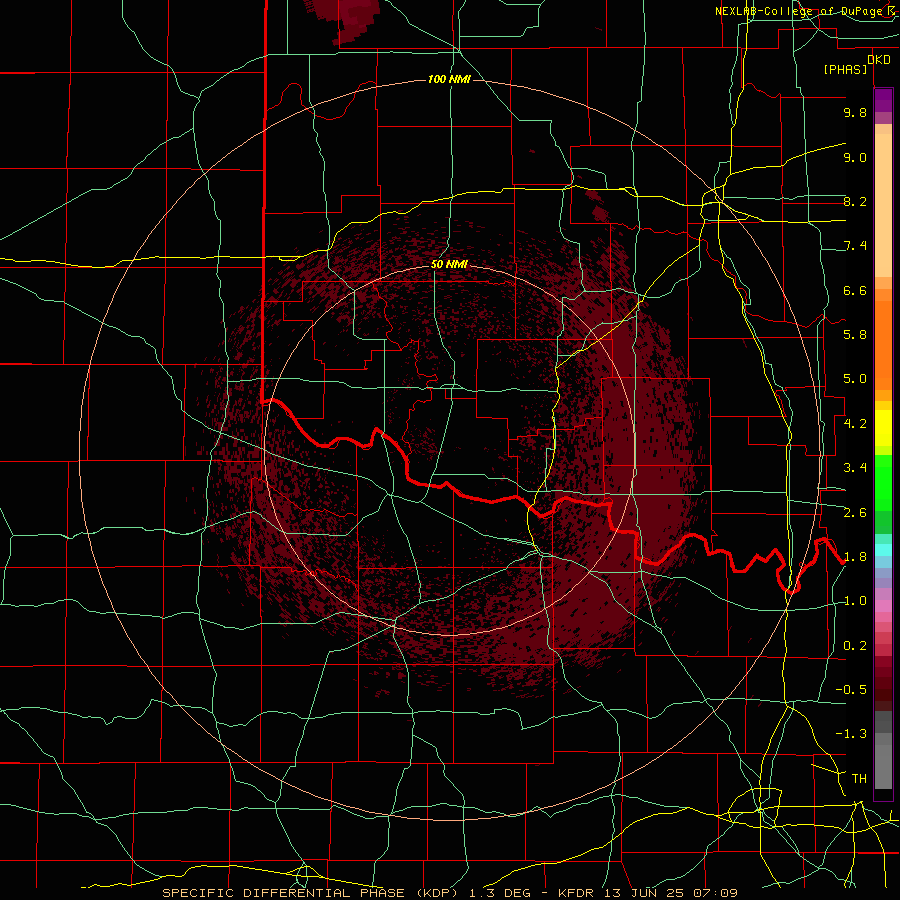Screen dimensions: 900x900
Task: Click the 100 NMI range ring label
Action: (449, 79)
